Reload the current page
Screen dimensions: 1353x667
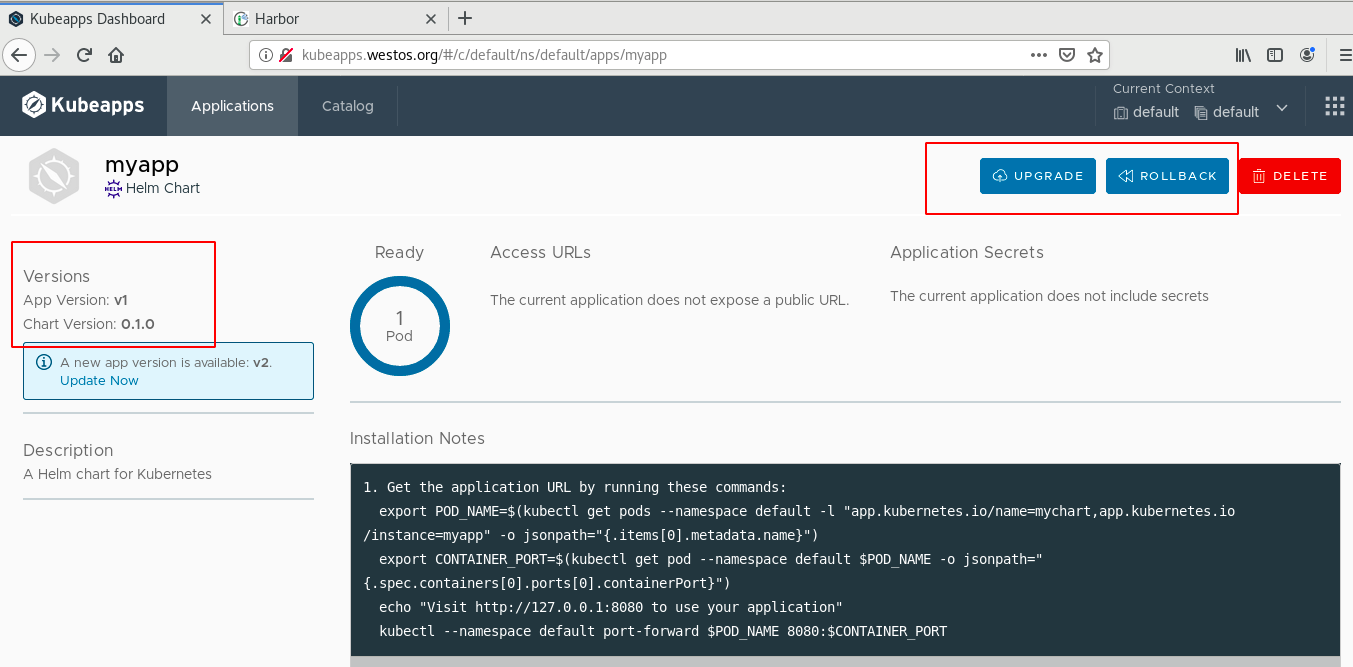(x=85, y=55)
